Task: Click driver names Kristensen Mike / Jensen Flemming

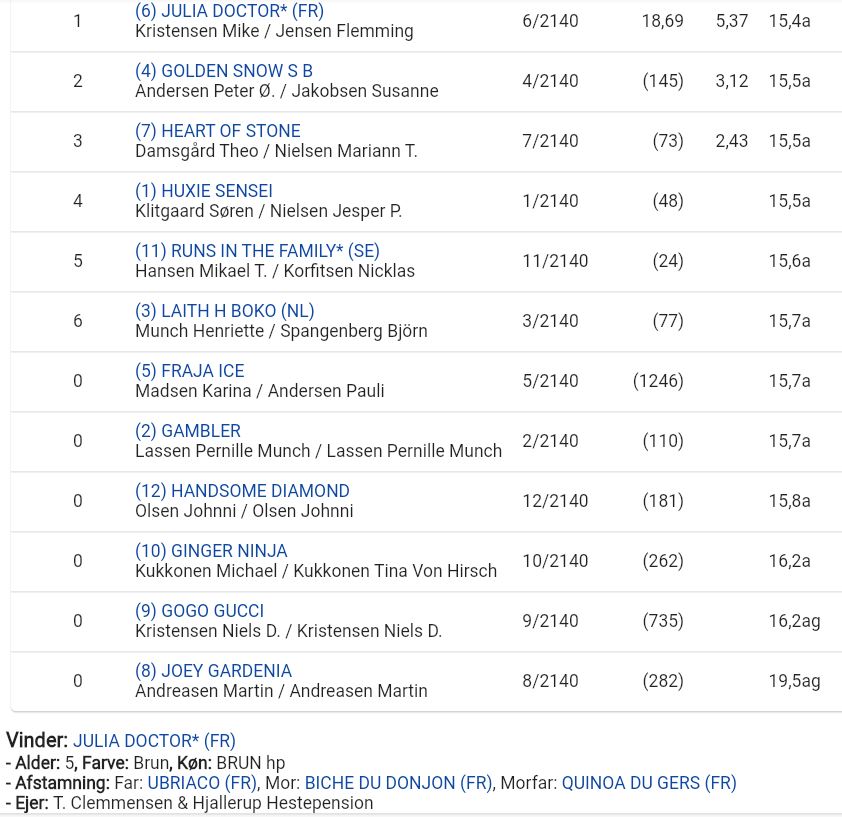Action: tap(274, 31)
